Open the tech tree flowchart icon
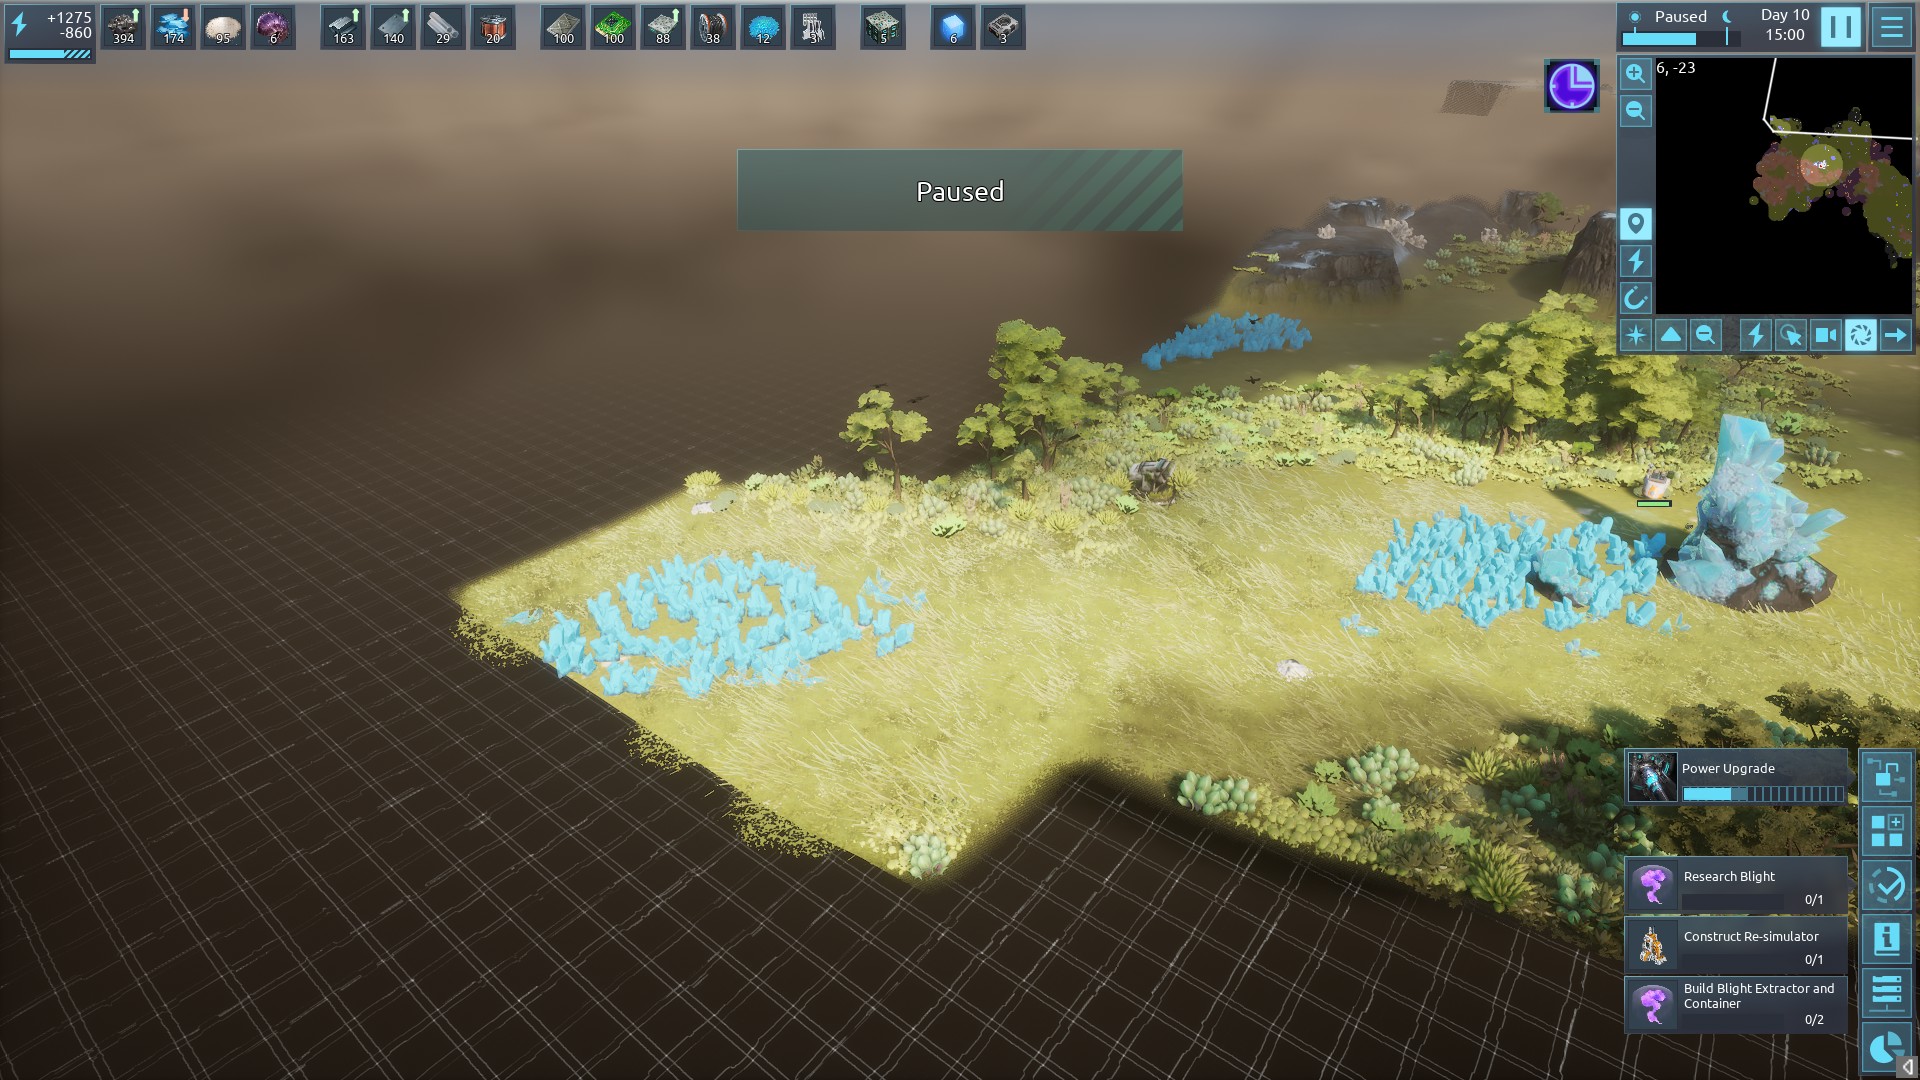 [1886, 776]
